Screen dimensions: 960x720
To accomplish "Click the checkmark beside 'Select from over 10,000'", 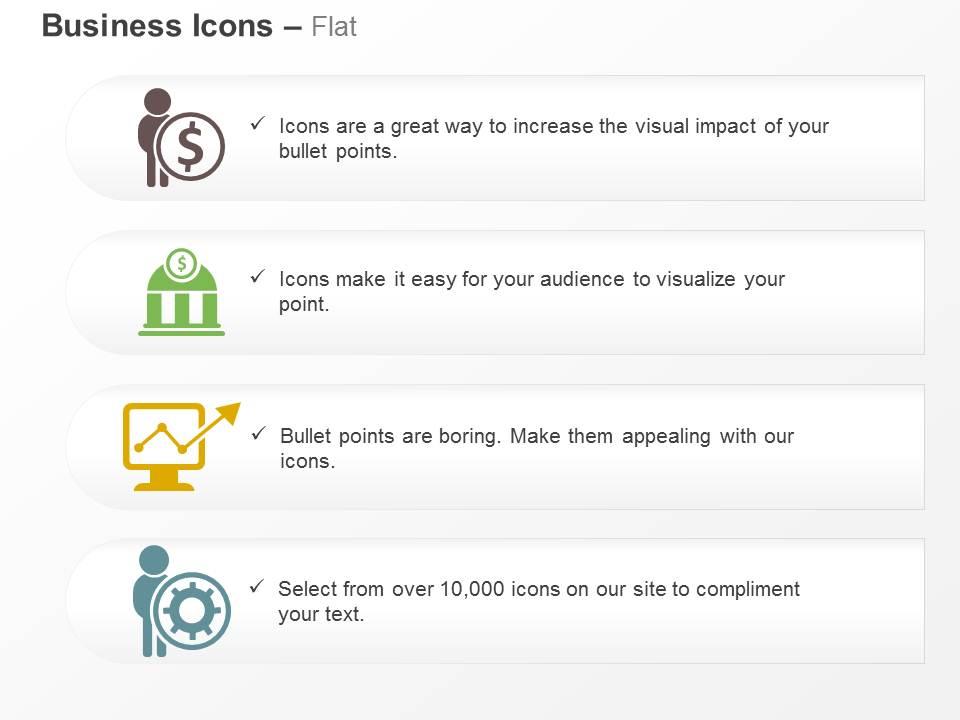I will click(x=257, y=586).
